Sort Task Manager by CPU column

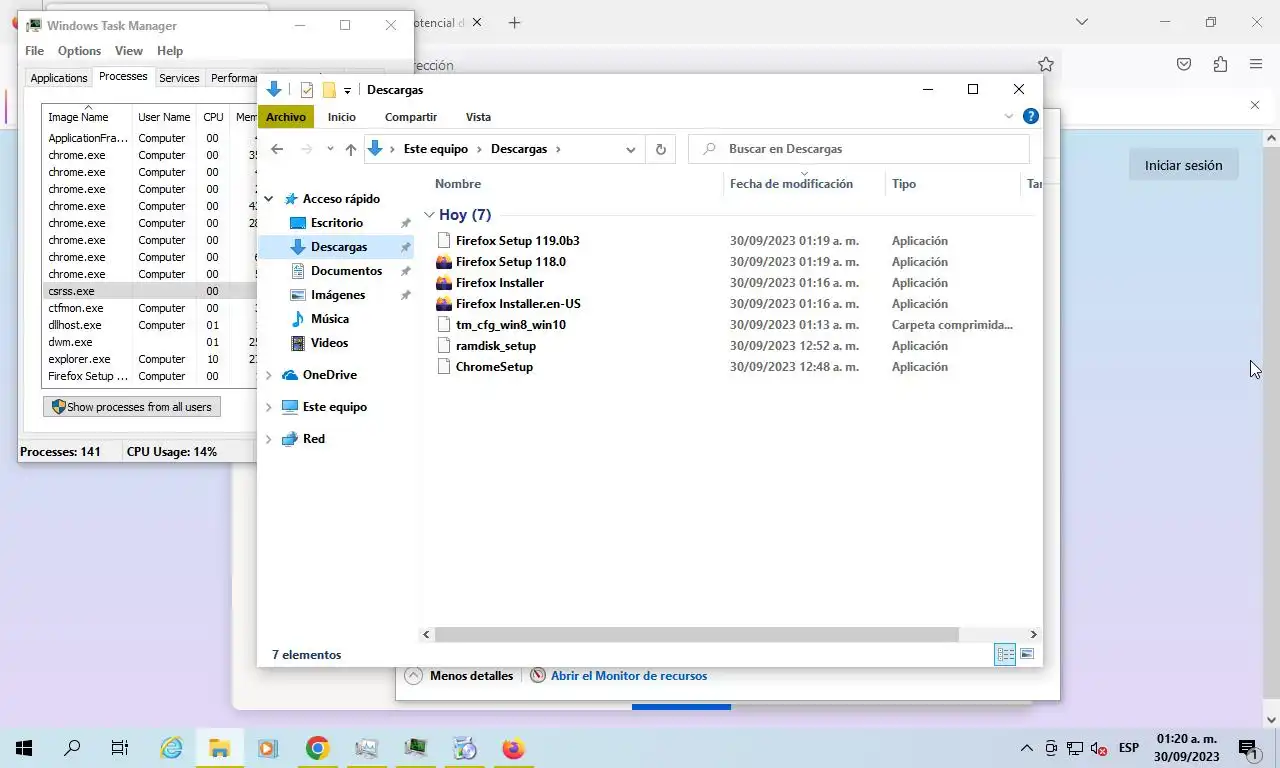[213, 117]
